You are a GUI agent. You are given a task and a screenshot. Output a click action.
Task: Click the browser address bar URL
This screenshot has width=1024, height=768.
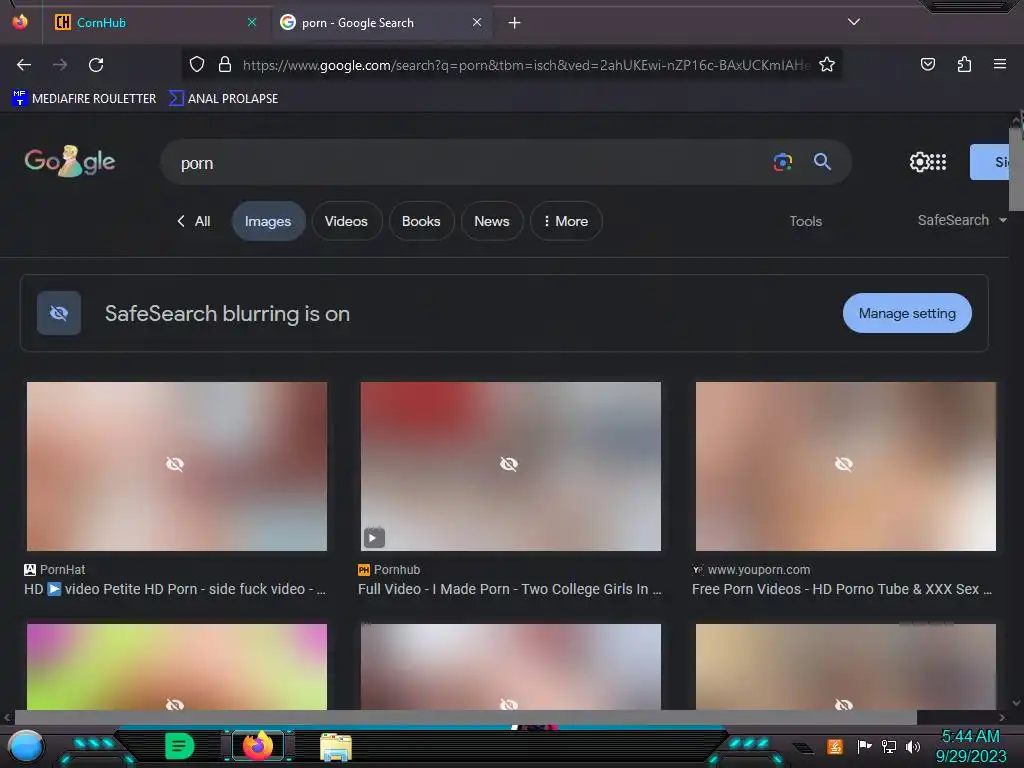point(526,65)
